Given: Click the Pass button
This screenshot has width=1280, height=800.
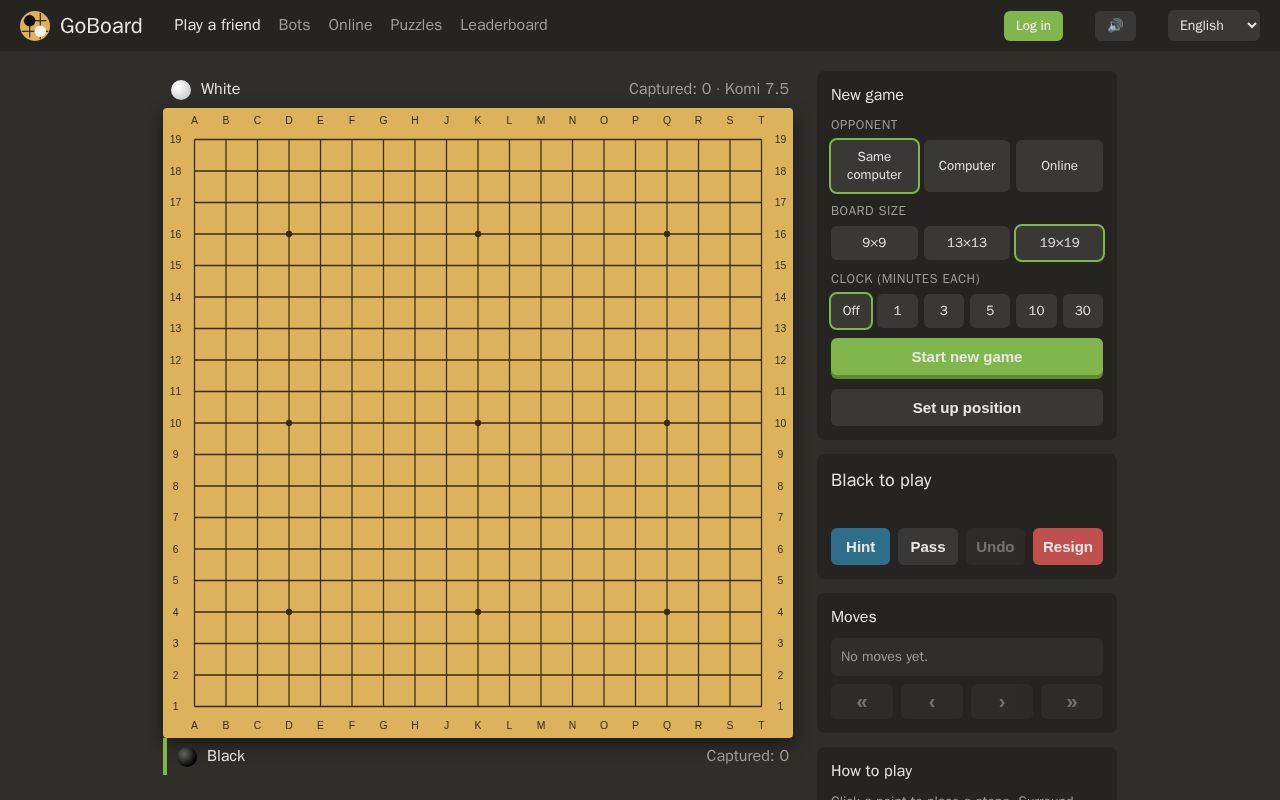Looking at the screenshot, I should [x=928, y=547].
